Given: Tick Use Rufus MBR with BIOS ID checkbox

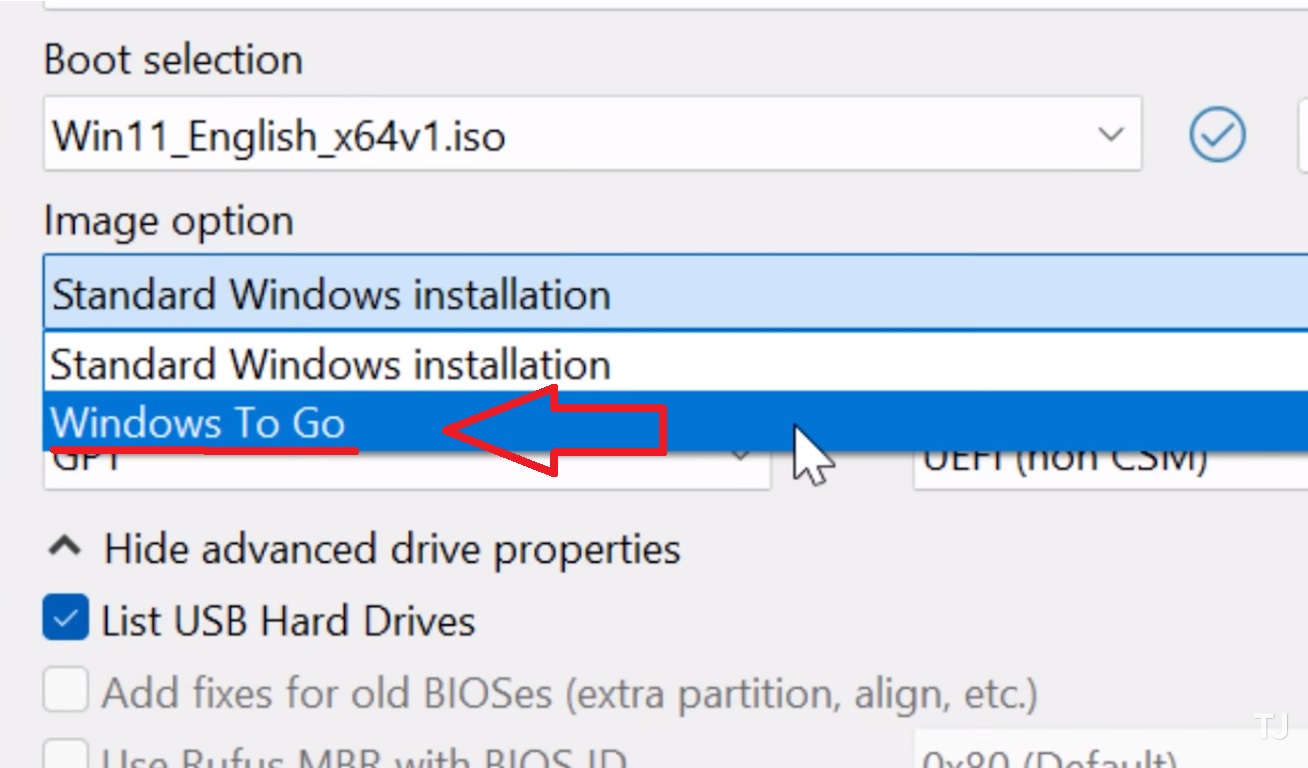Looking at the screenshot, I should click(x=65, y=754).
